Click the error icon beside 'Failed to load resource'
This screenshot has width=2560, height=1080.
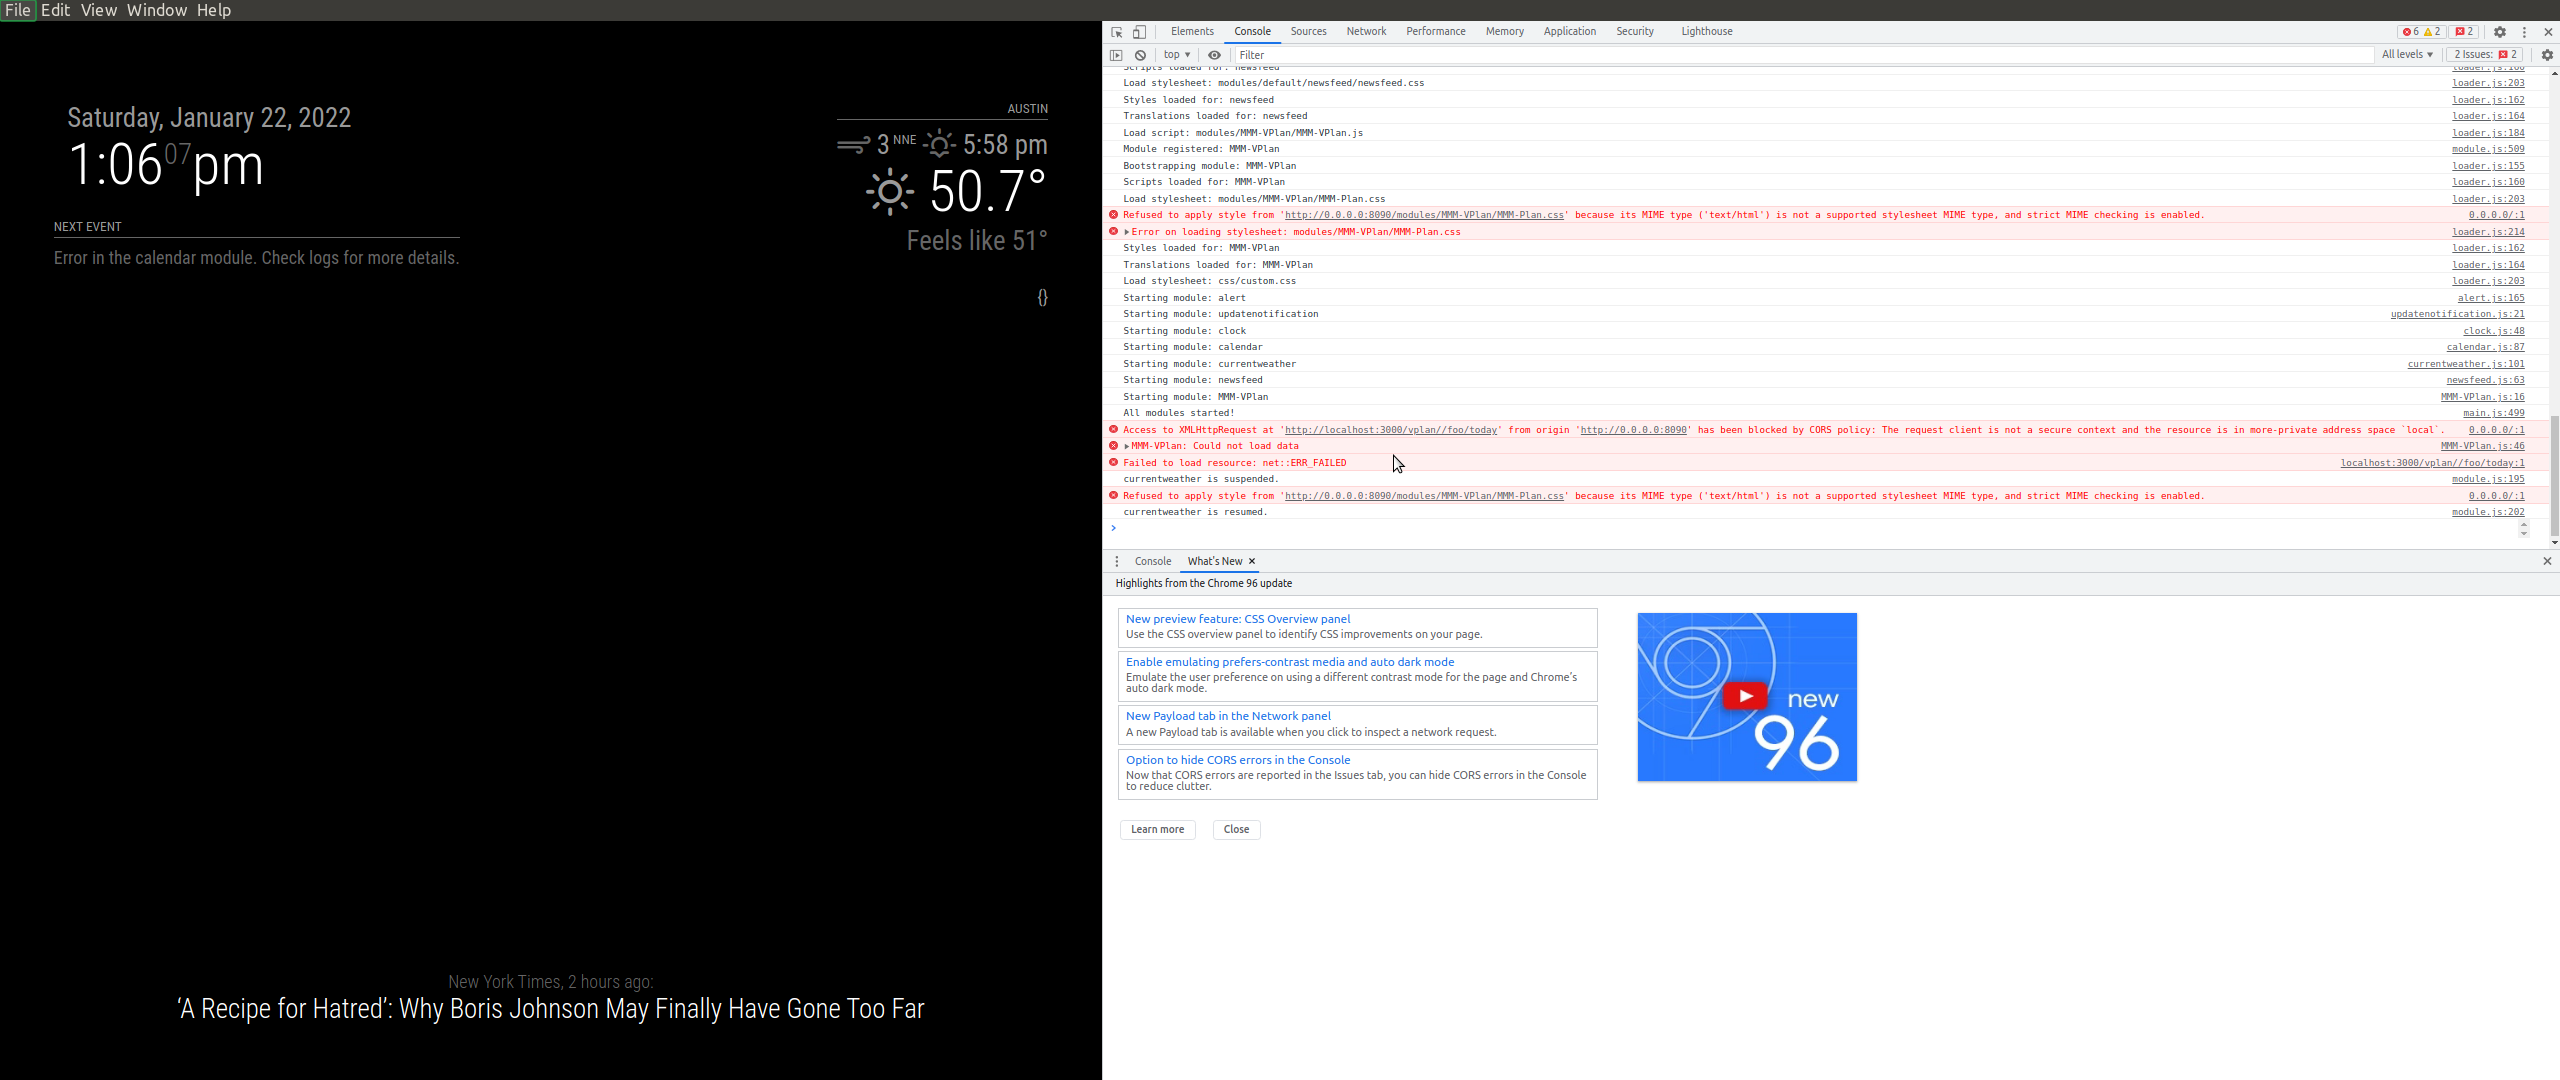point(1113,462)
